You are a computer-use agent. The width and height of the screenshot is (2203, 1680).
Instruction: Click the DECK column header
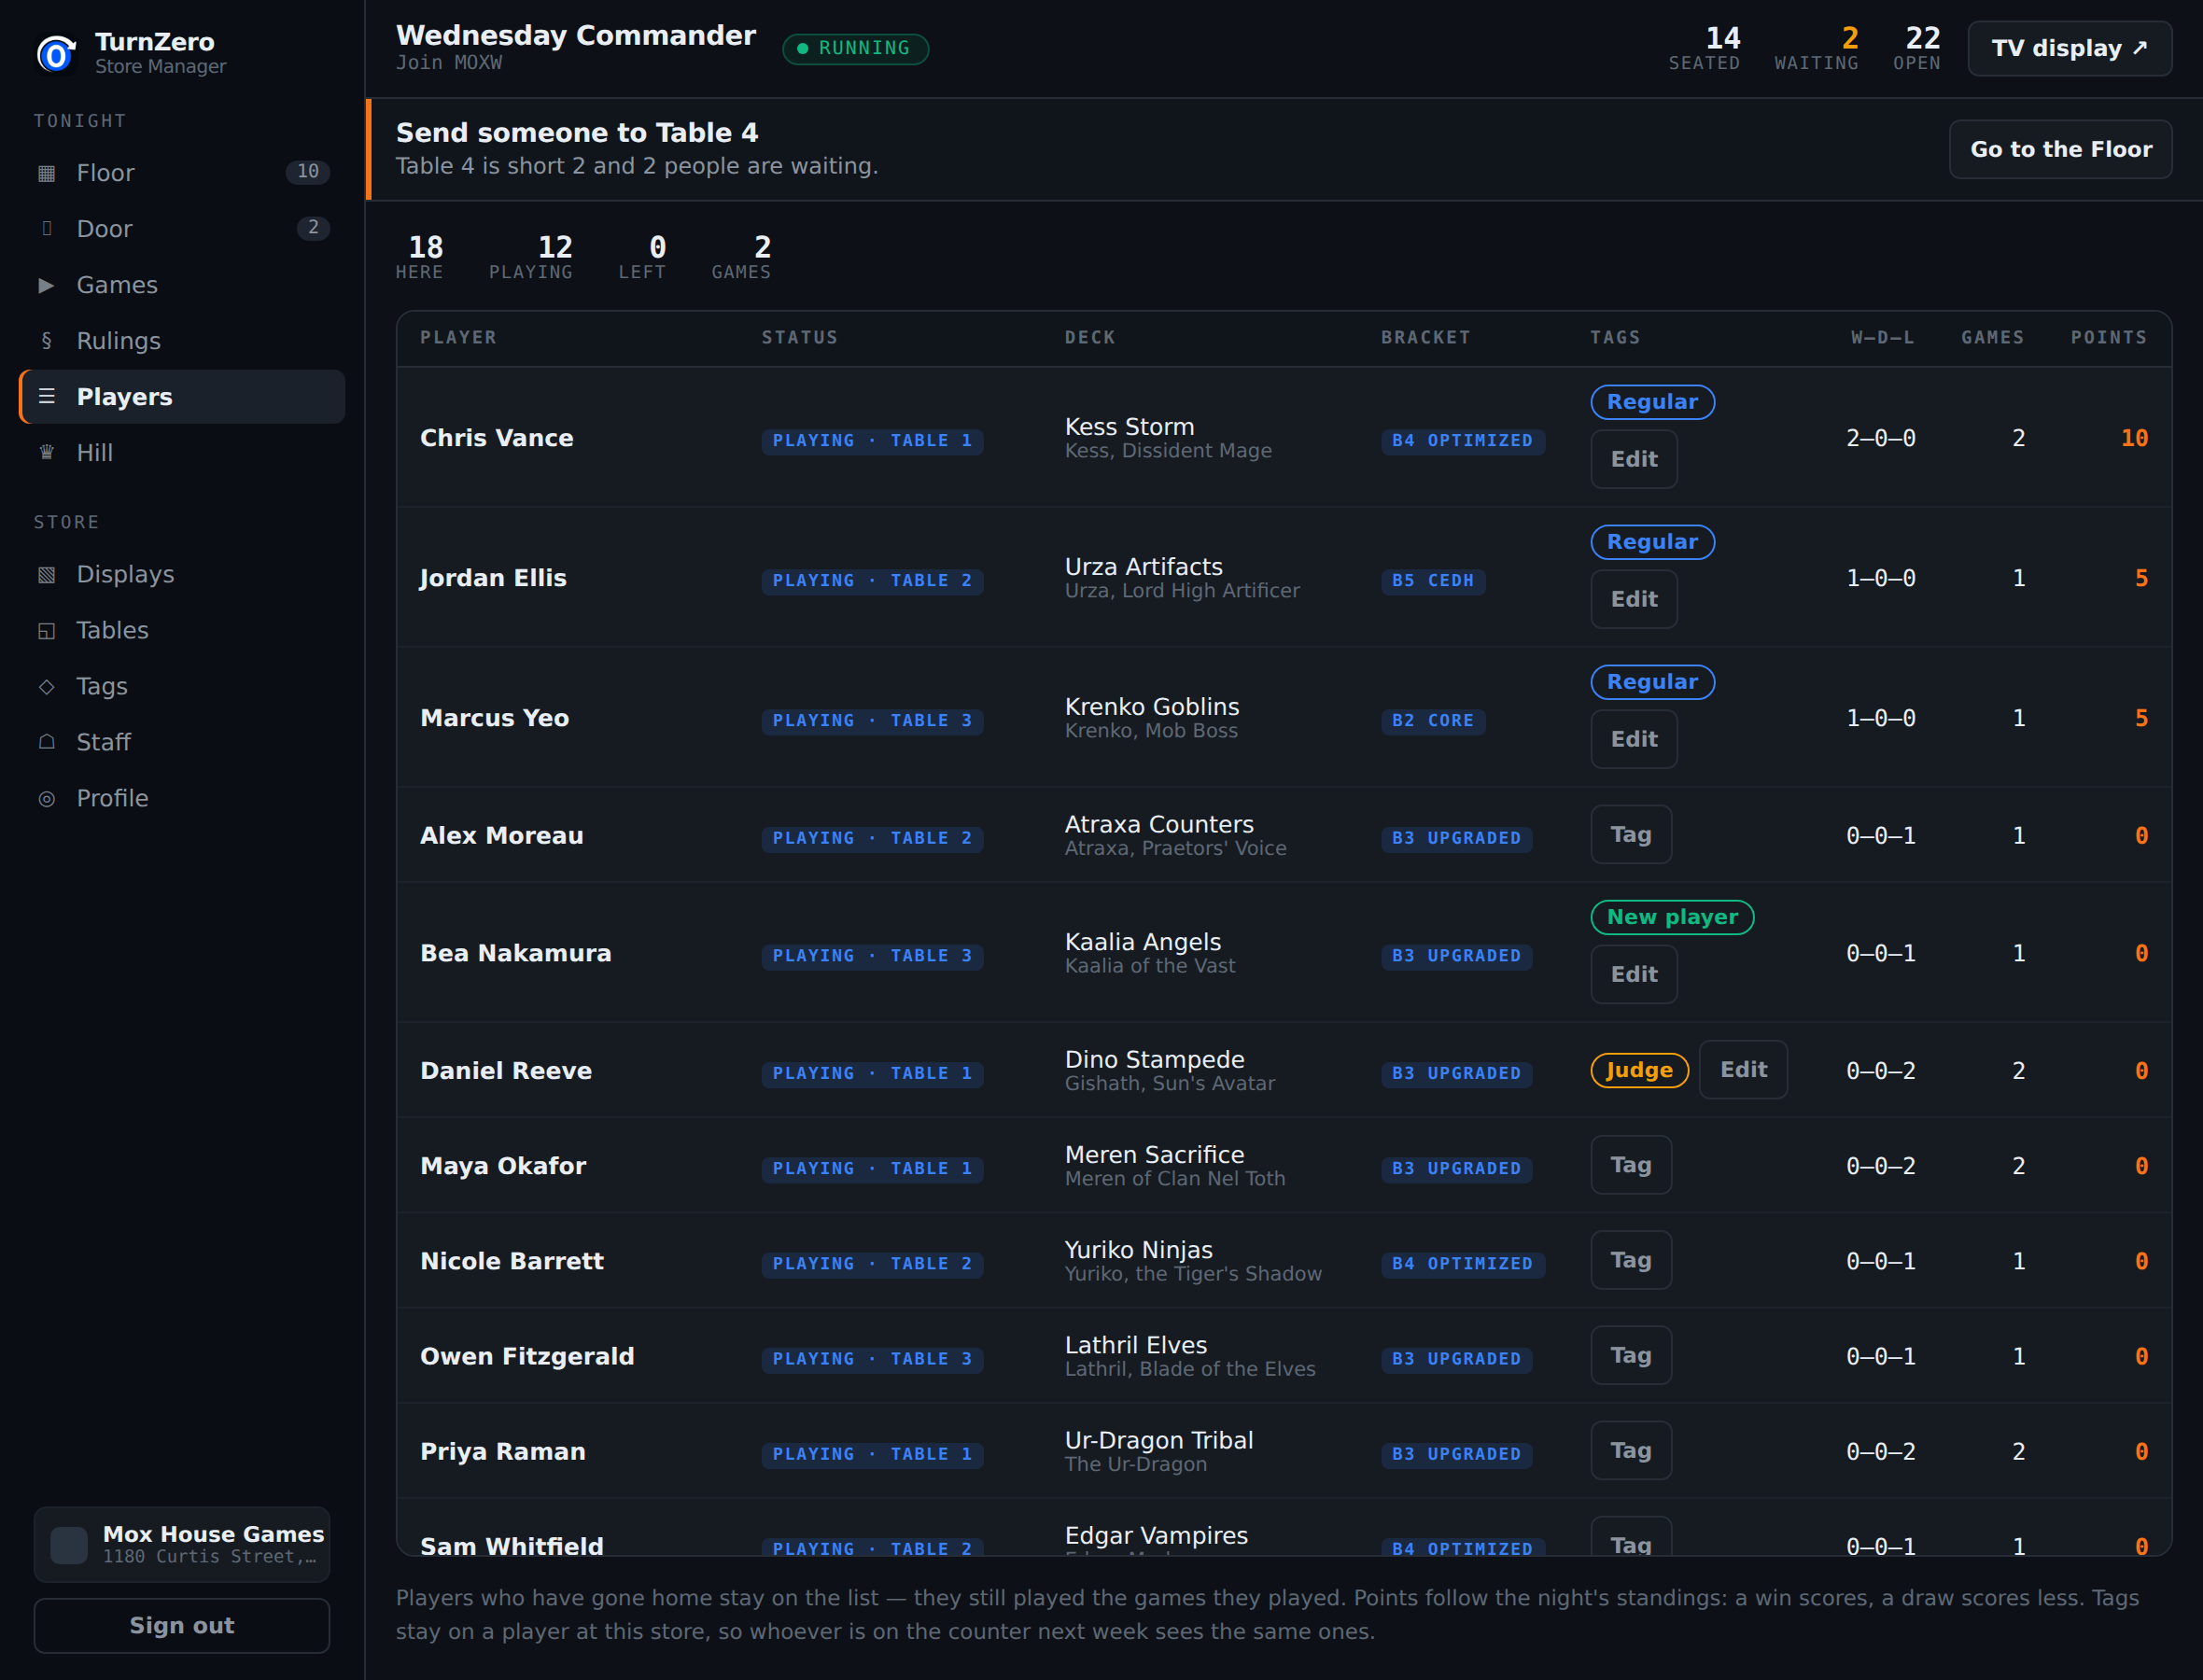pyautogui.click(x=1090, y=338)
